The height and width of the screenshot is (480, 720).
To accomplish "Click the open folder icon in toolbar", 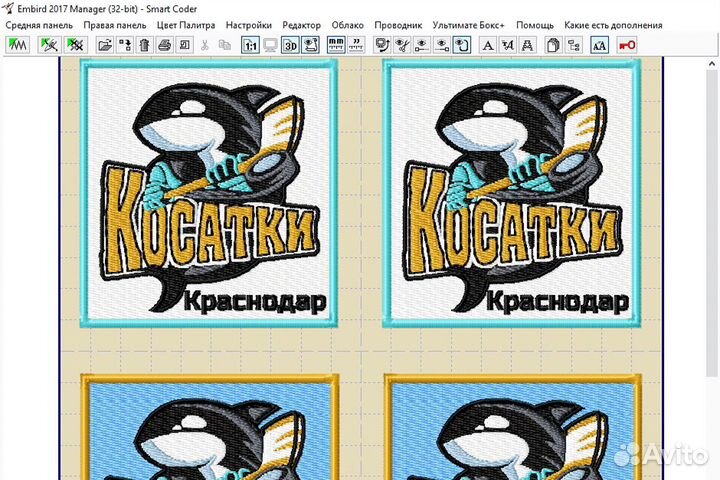I will [x=104, y=45].
